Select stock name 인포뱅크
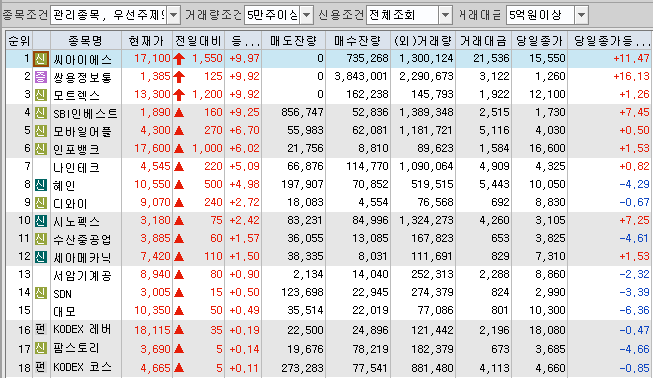The image size is (653, 378). click(x=77, y=149)
